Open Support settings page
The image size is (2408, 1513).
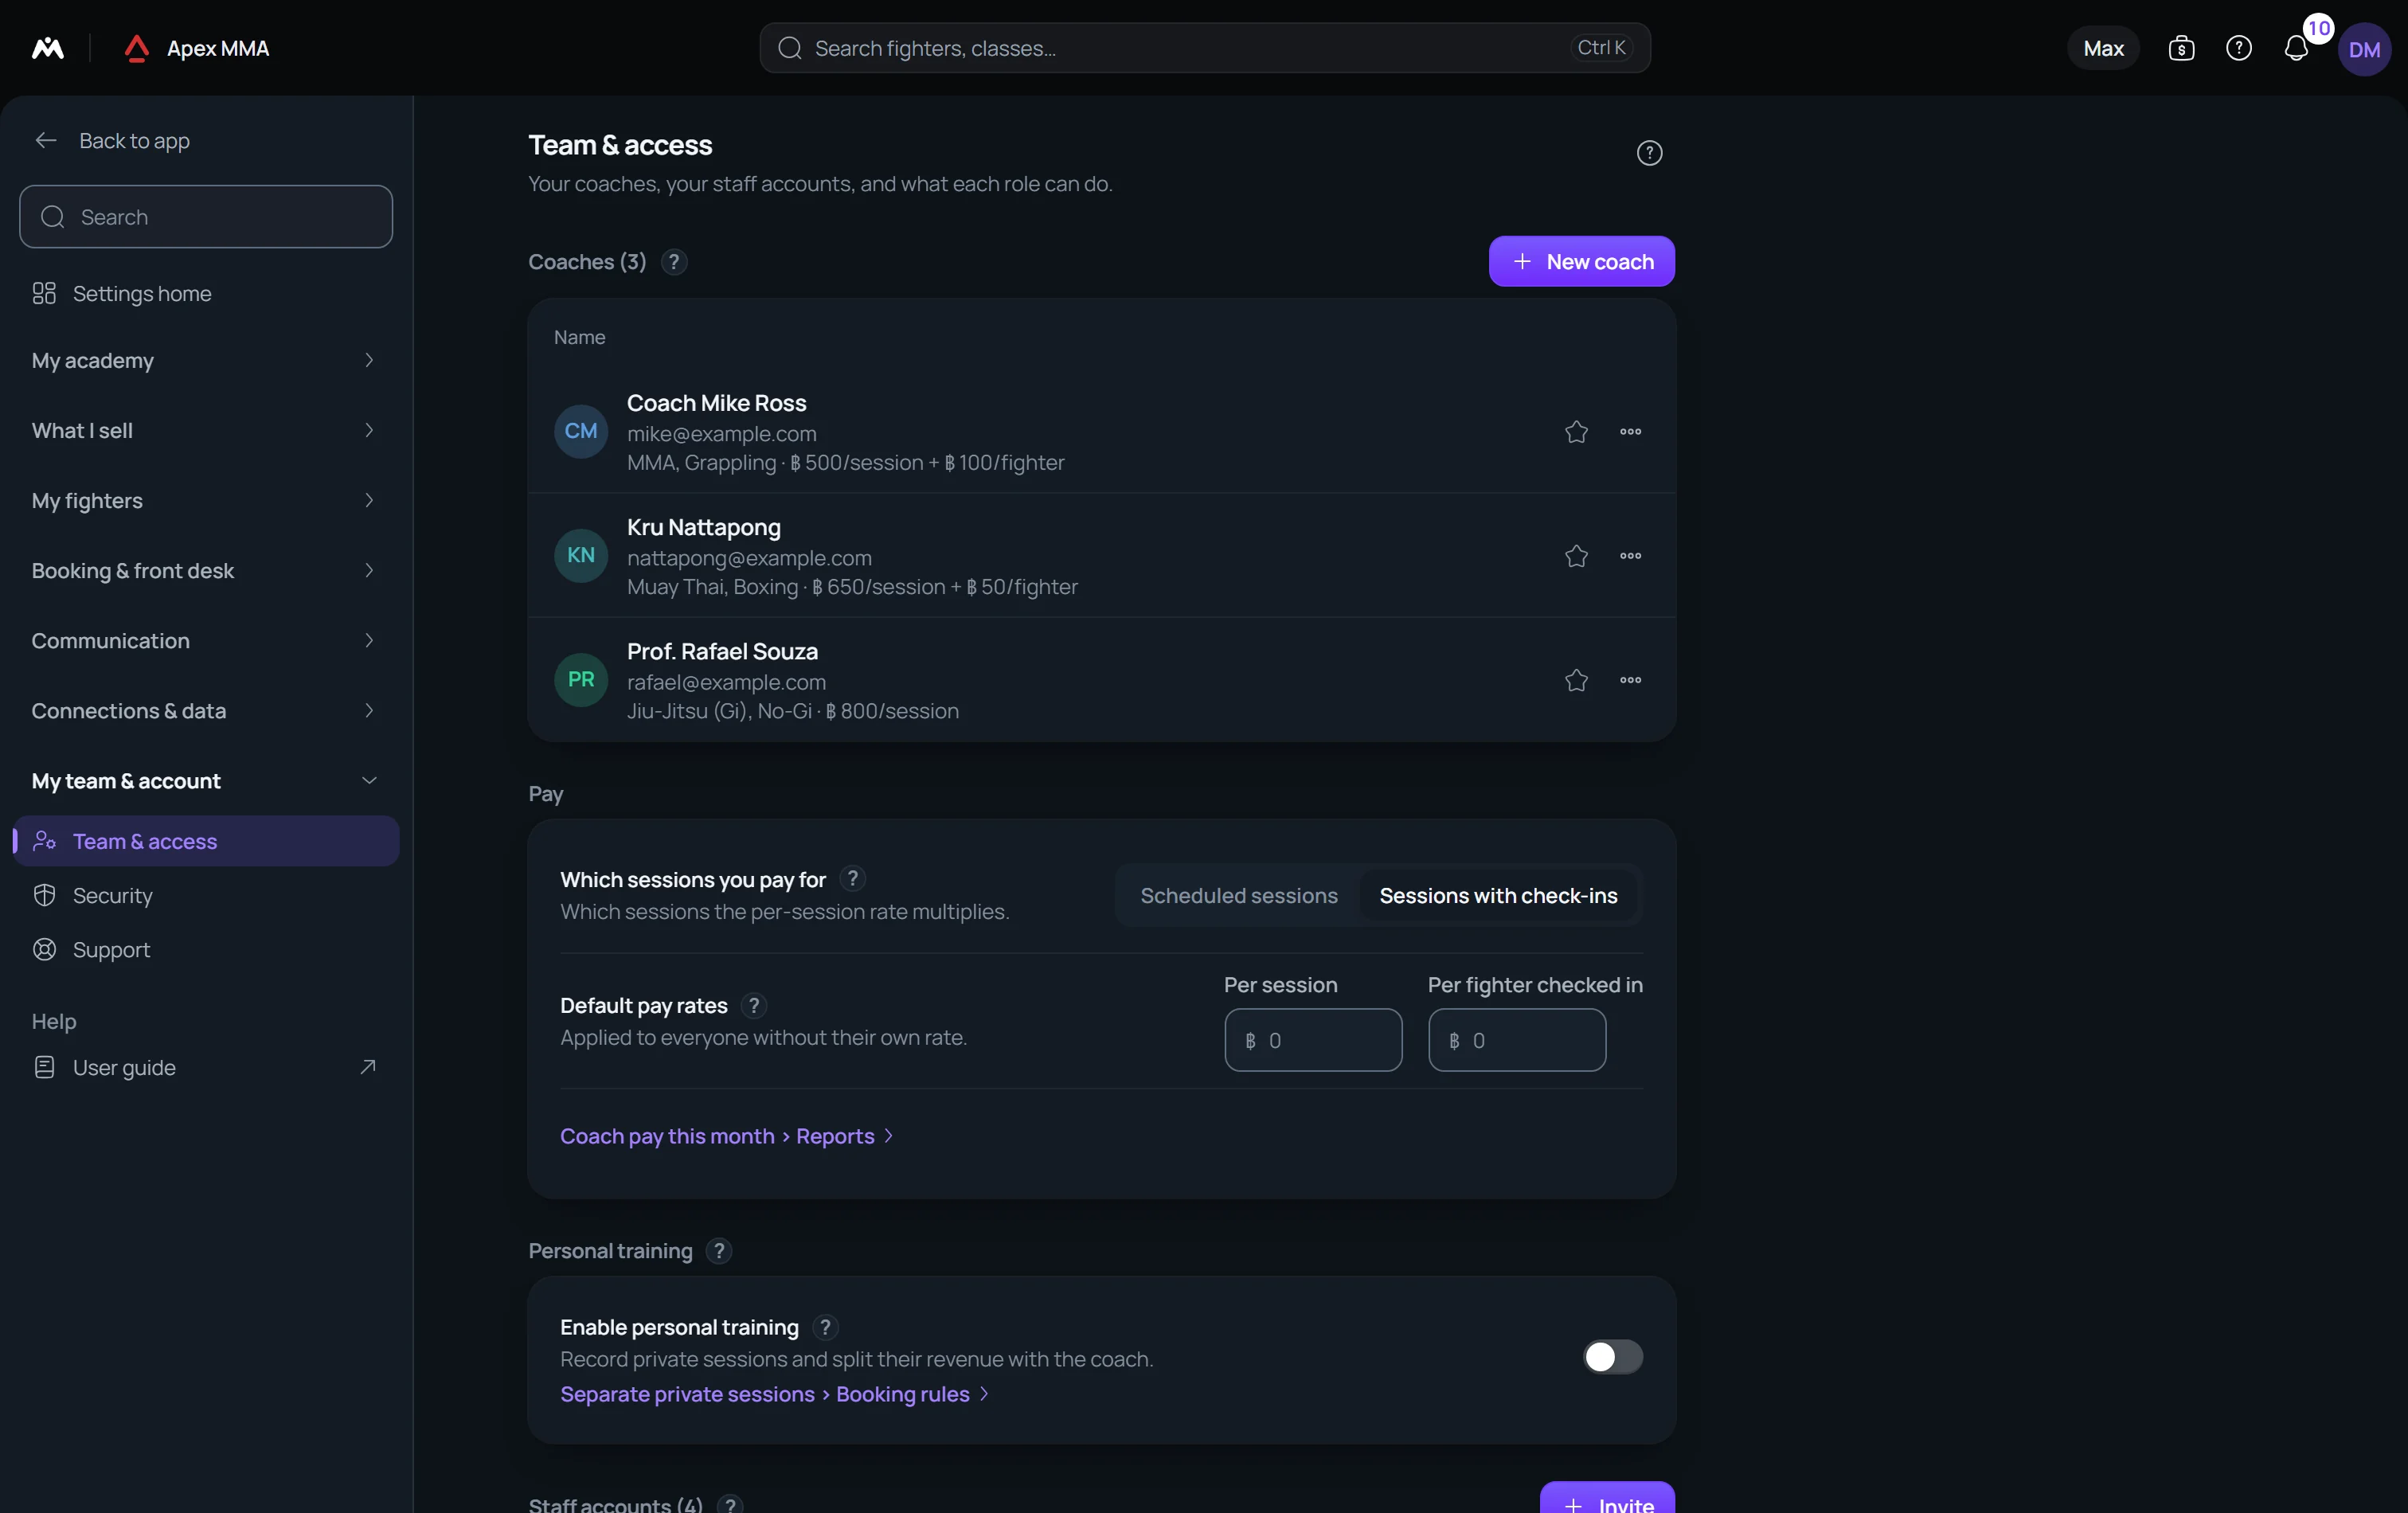(206, 949)
